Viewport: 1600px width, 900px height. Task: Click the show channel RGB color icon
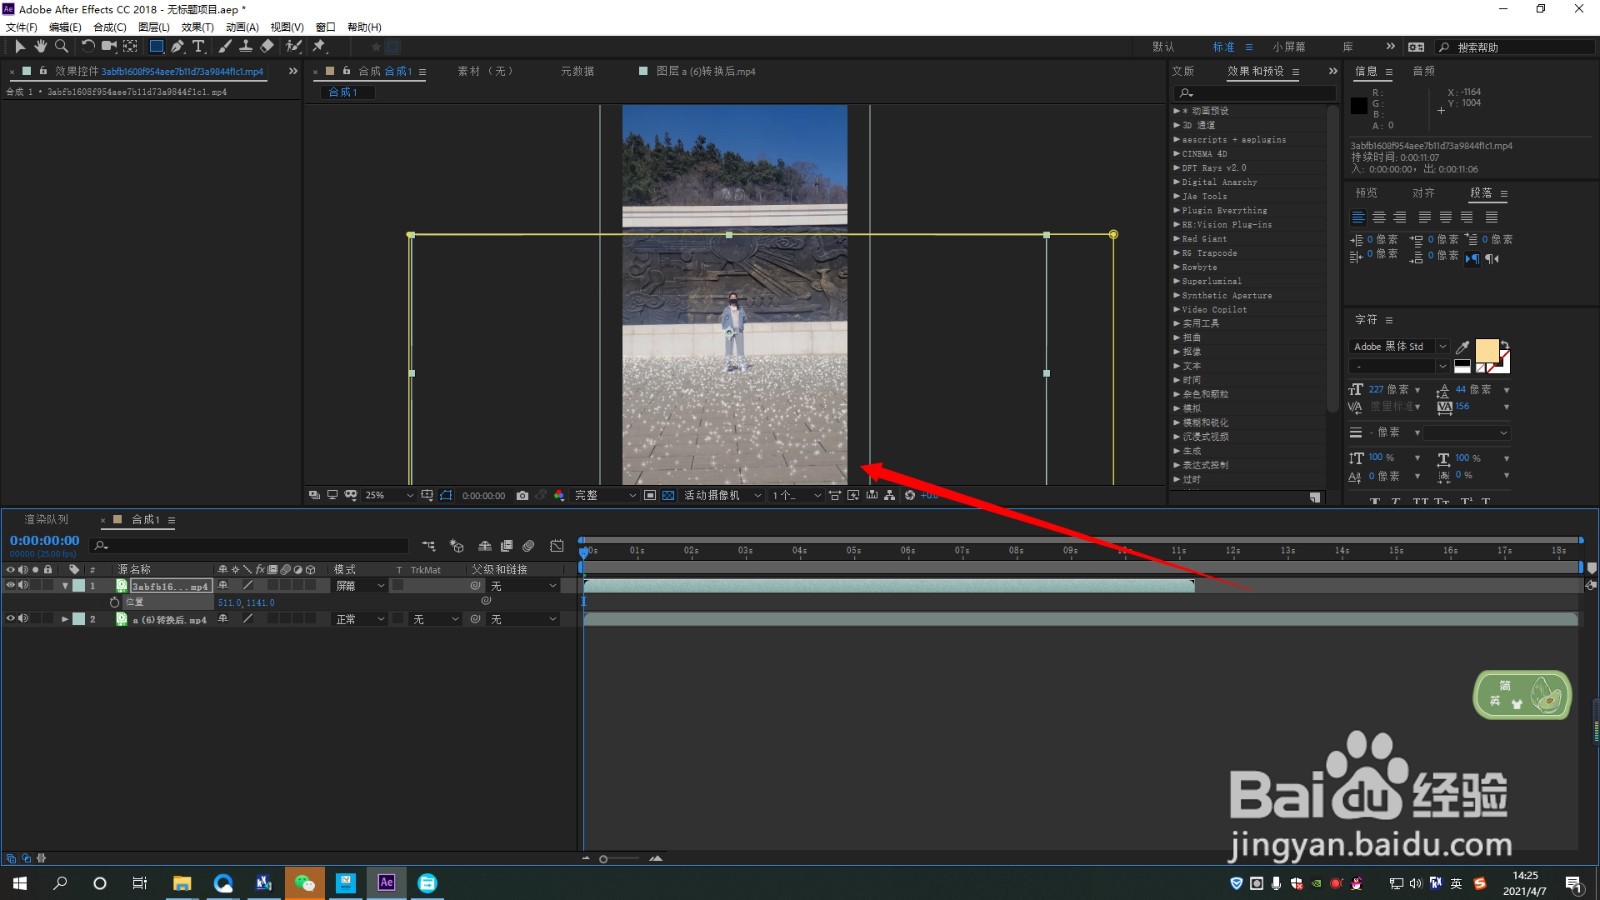tap(559, 495)
